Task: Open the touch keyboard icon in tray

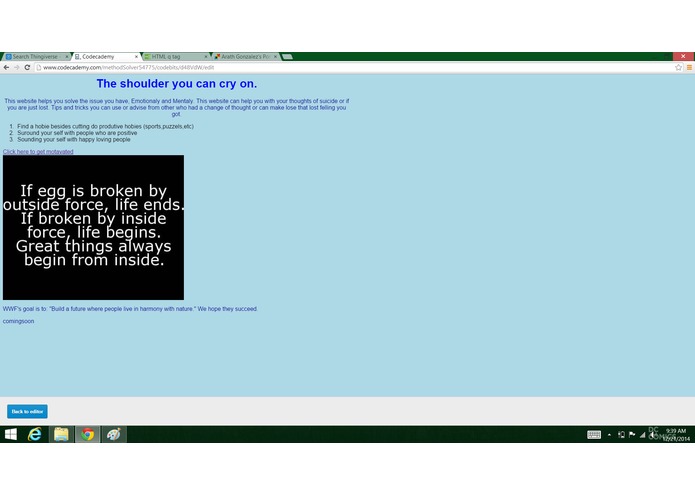Action: [x=594, y=435]
